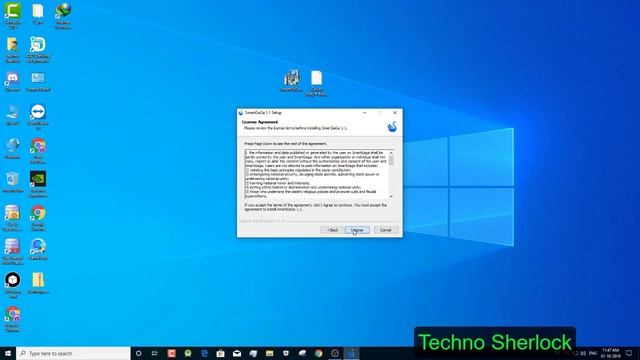Click the taskbar search box
The height and width of the screenshot is (360, 640).
point(73,353)
